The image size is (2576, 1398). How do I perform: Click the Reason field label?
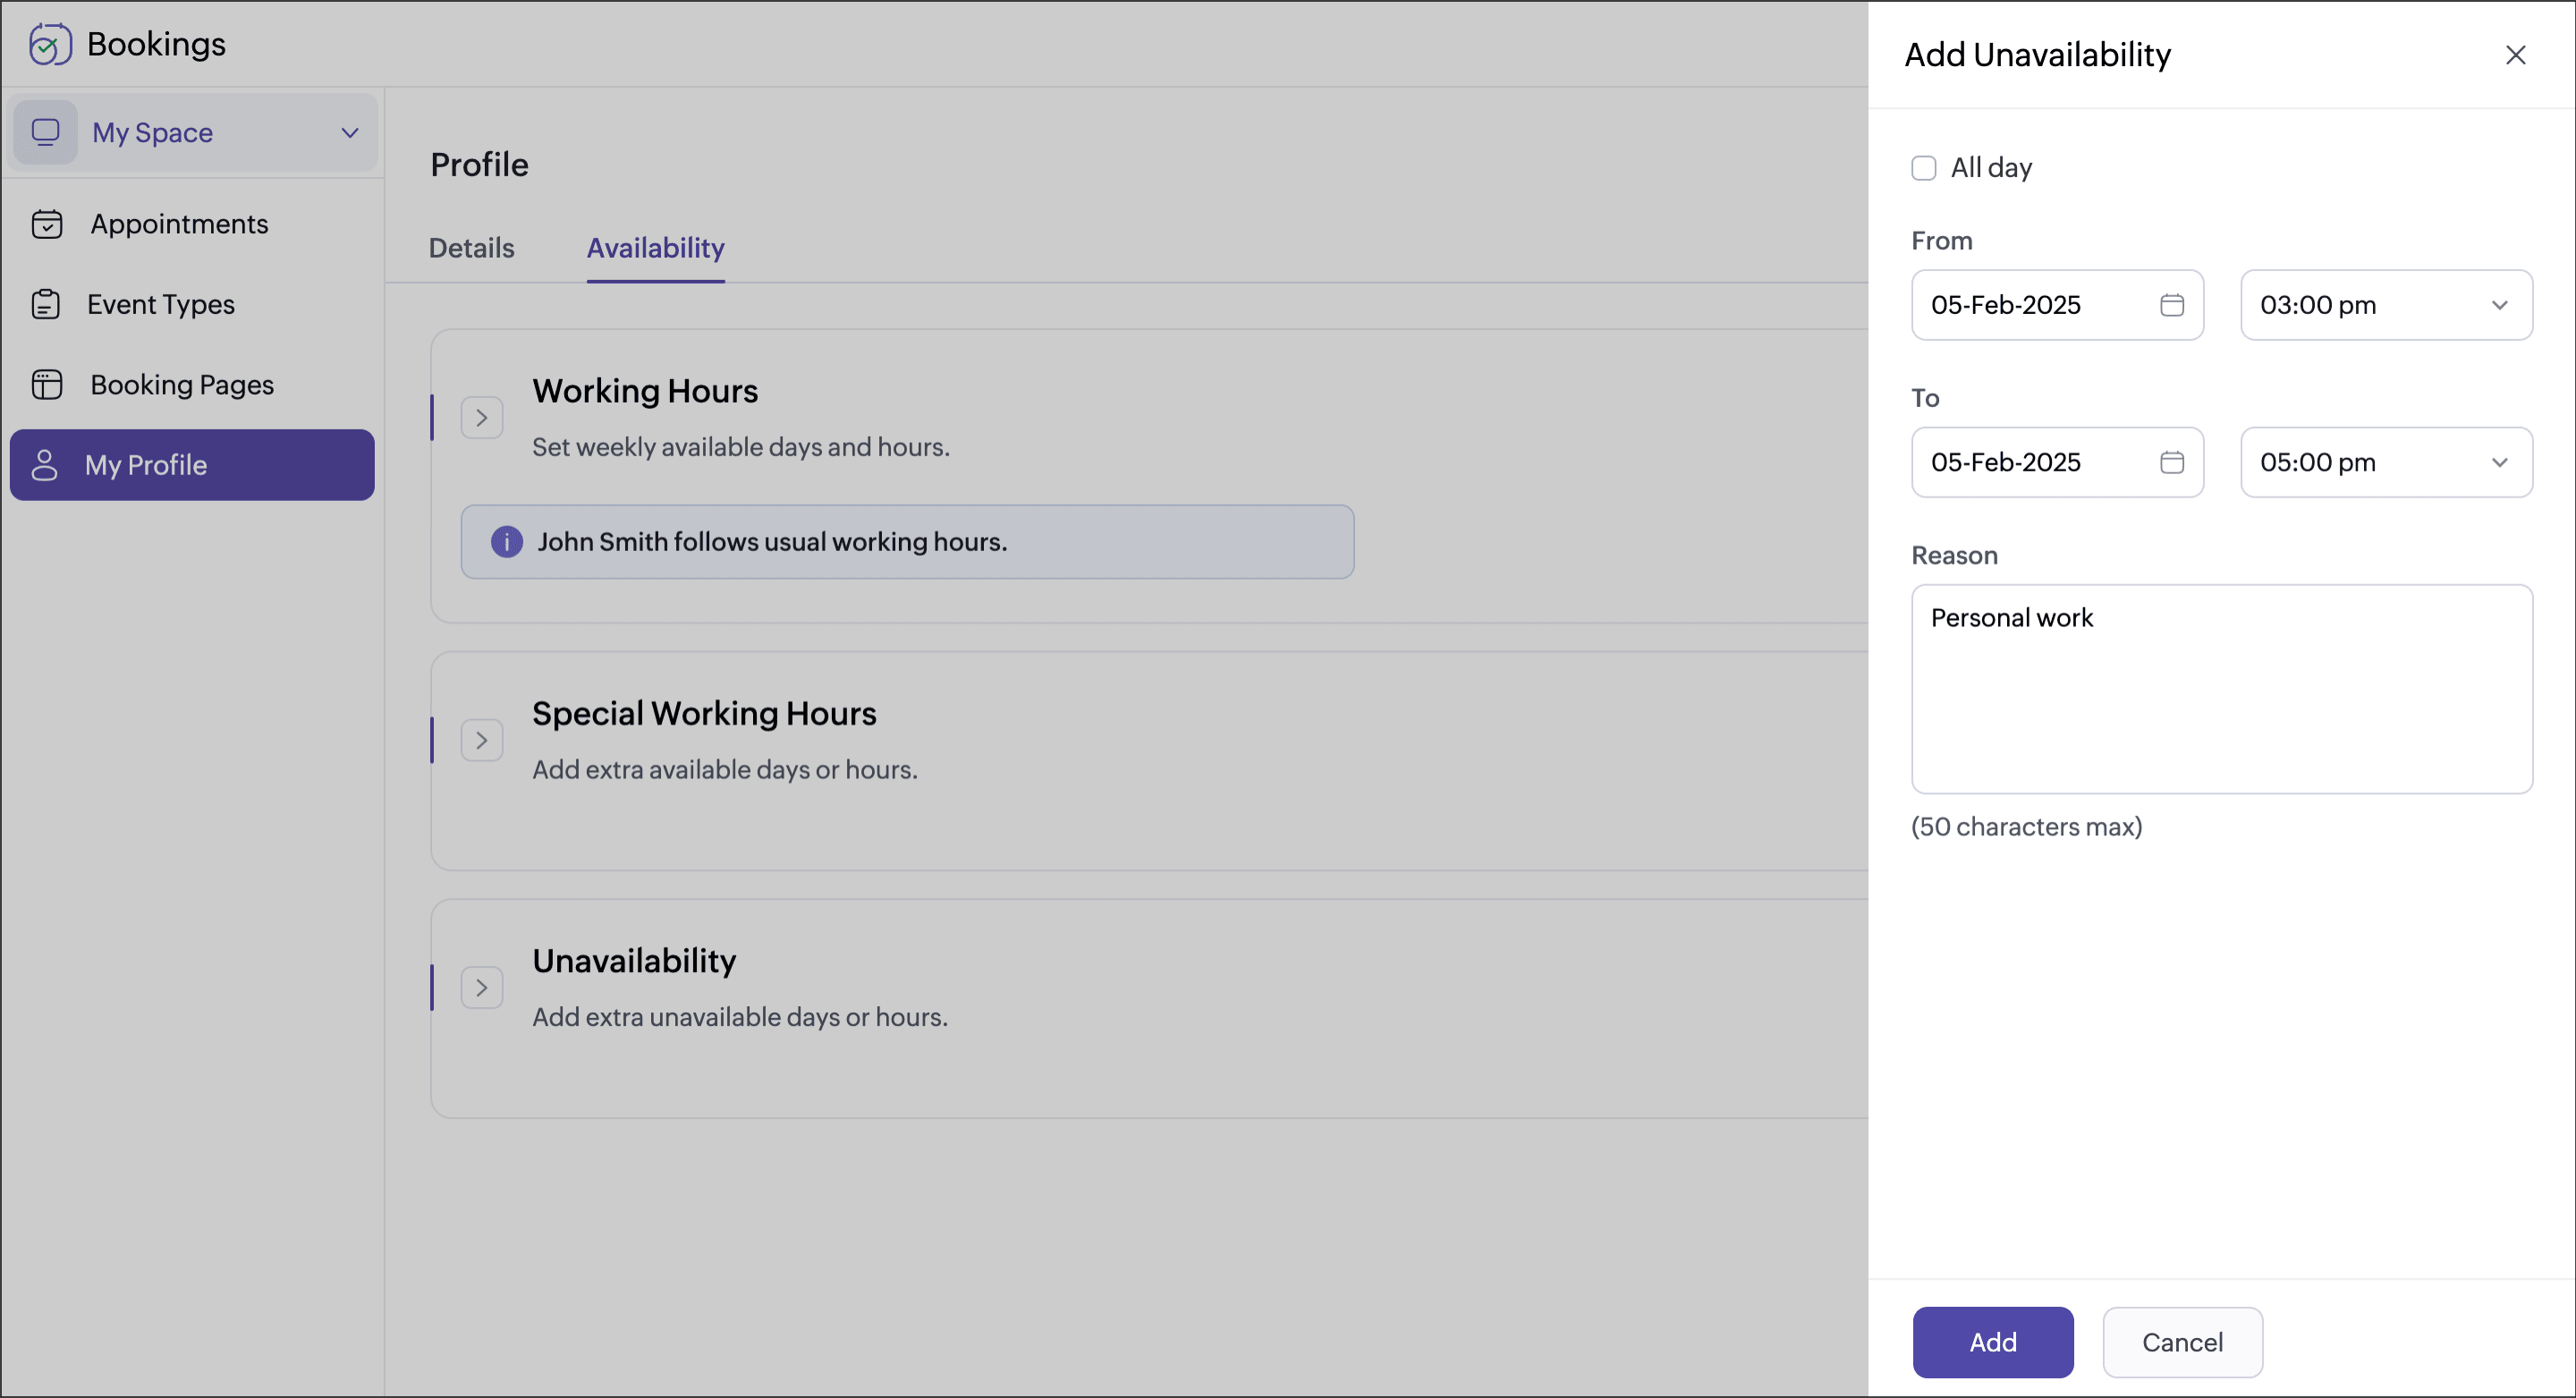1955,555
